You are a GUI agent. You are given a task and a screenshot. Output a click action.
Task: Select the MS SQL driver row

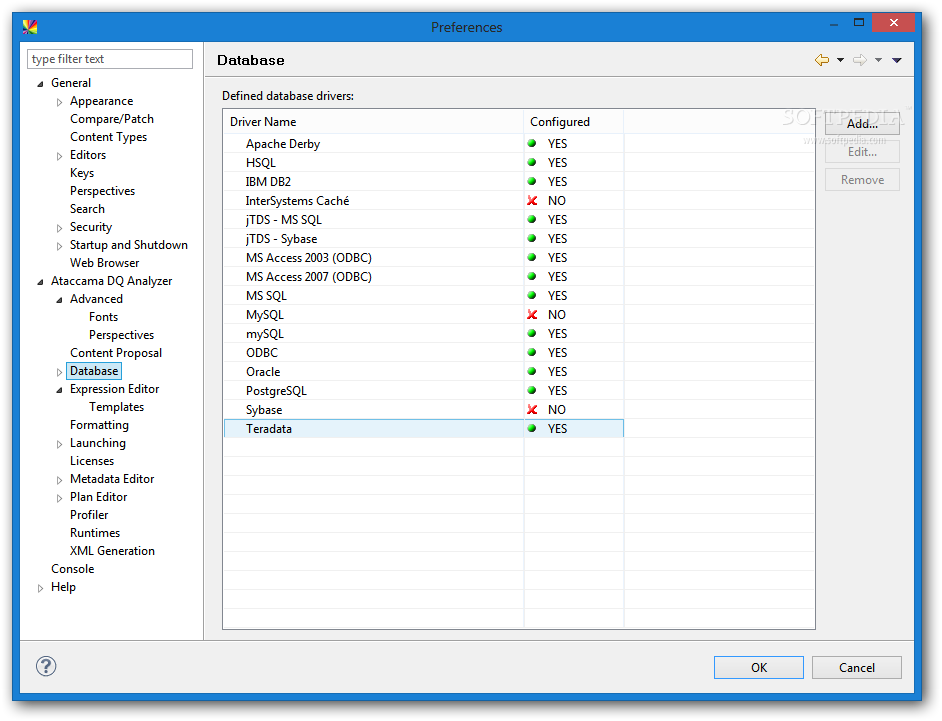coord(424,296)
